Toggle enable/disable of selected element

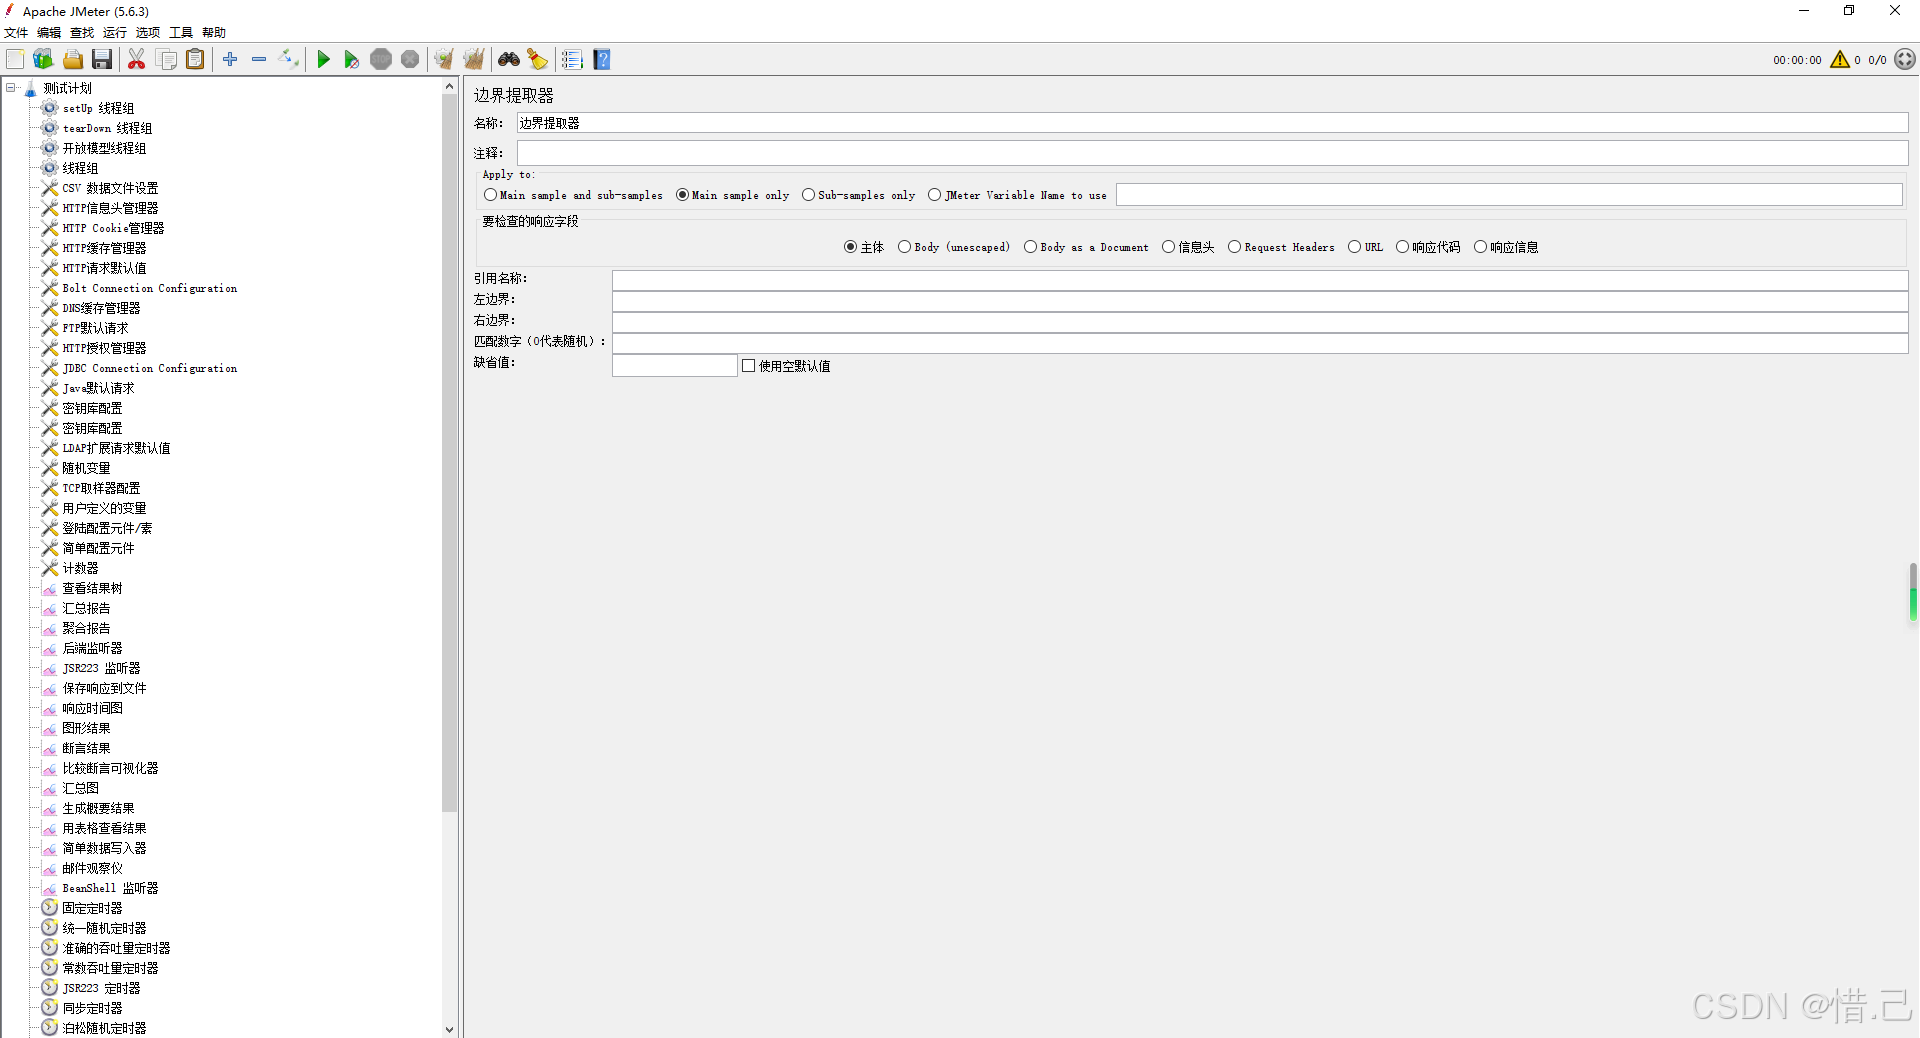289,60
